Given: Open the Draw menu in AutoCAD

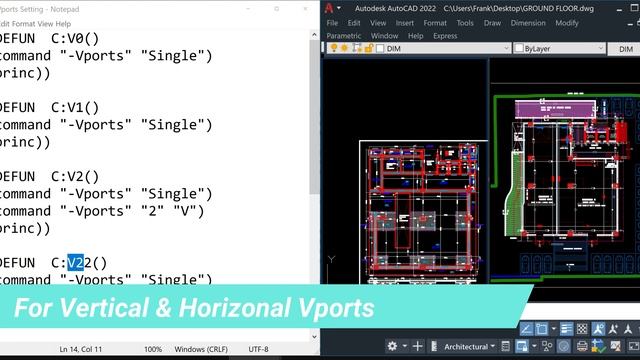Looking at the screenshot, I should point(492,23).
